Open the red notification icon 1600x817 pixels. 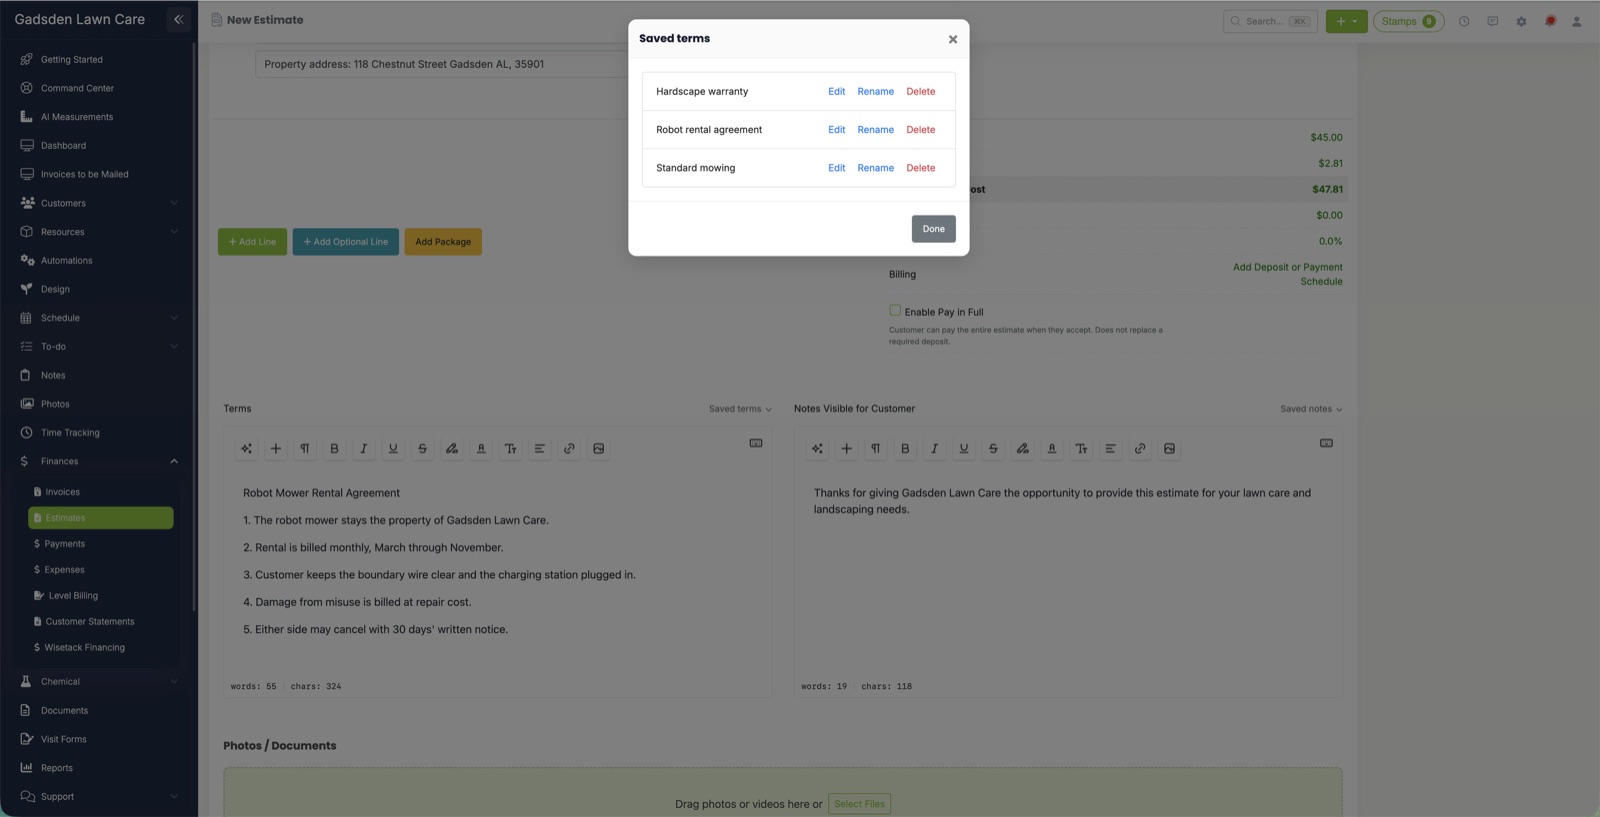[1550, 21]
